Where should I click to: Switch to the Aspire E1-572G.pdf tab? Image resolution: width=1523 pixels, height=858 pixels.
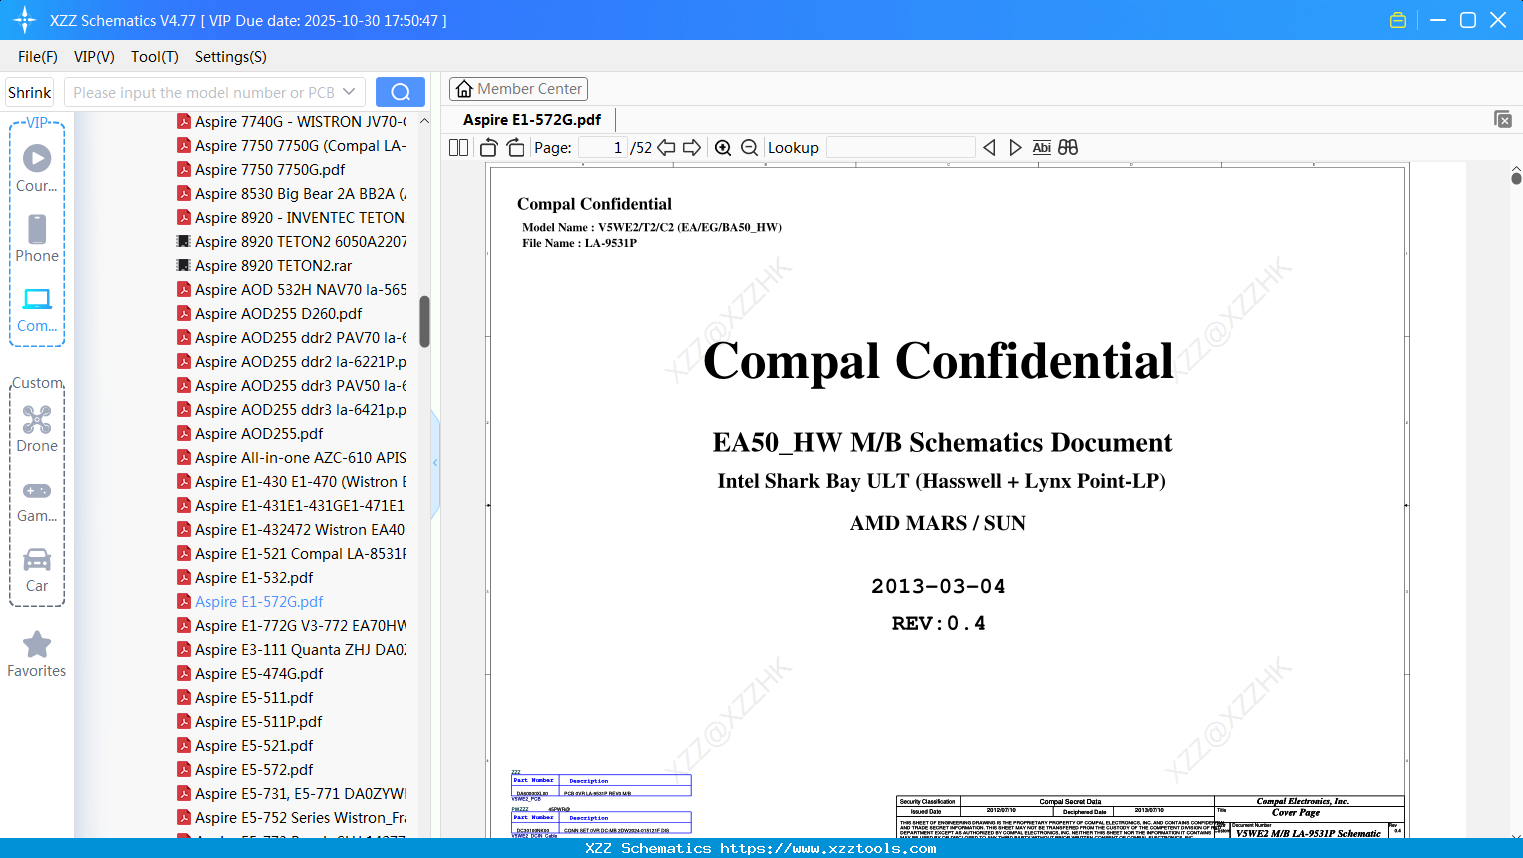pyautogui.click(x=532, y=120)
